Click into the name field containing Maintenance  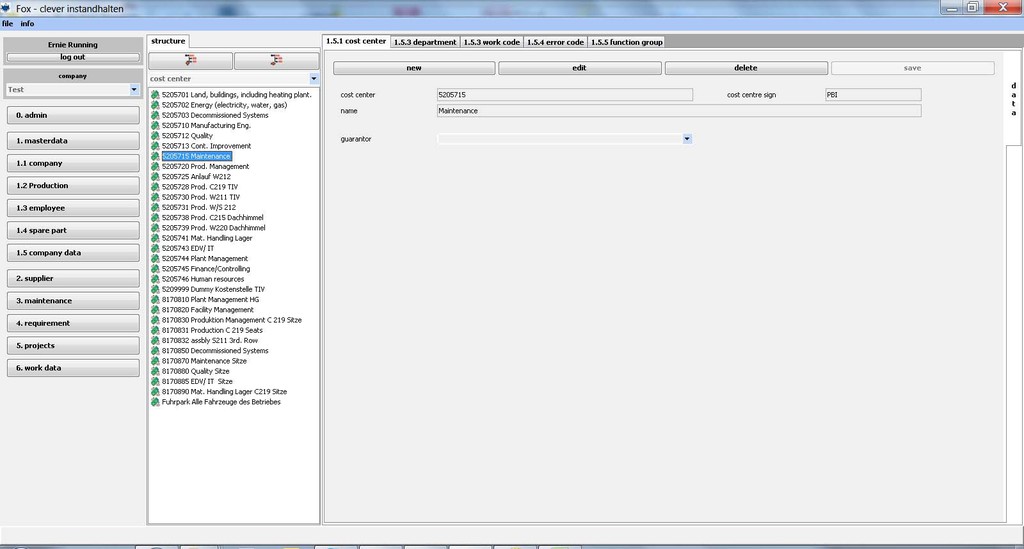[x=678, y=111]
